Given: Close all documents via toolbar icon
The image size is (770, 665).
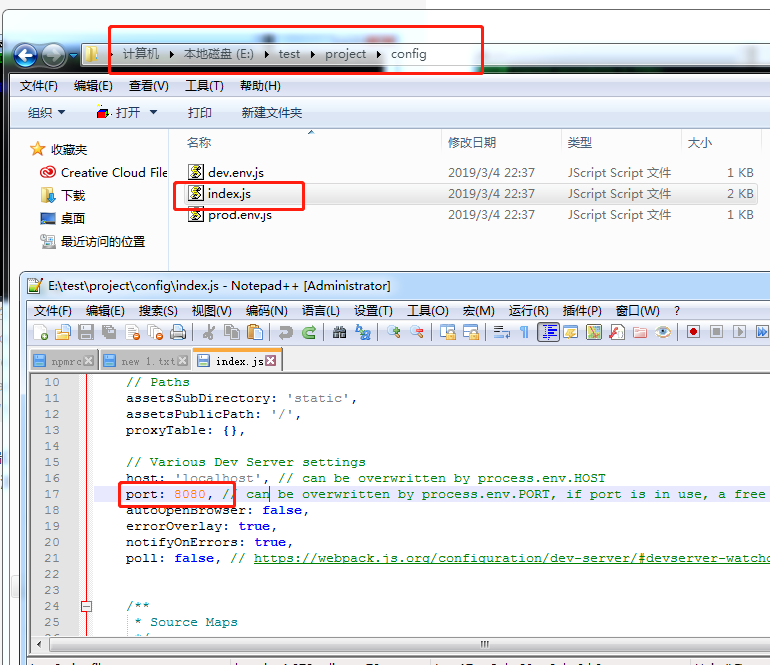Looking at the screenshot, I should (x=155, y=332).
